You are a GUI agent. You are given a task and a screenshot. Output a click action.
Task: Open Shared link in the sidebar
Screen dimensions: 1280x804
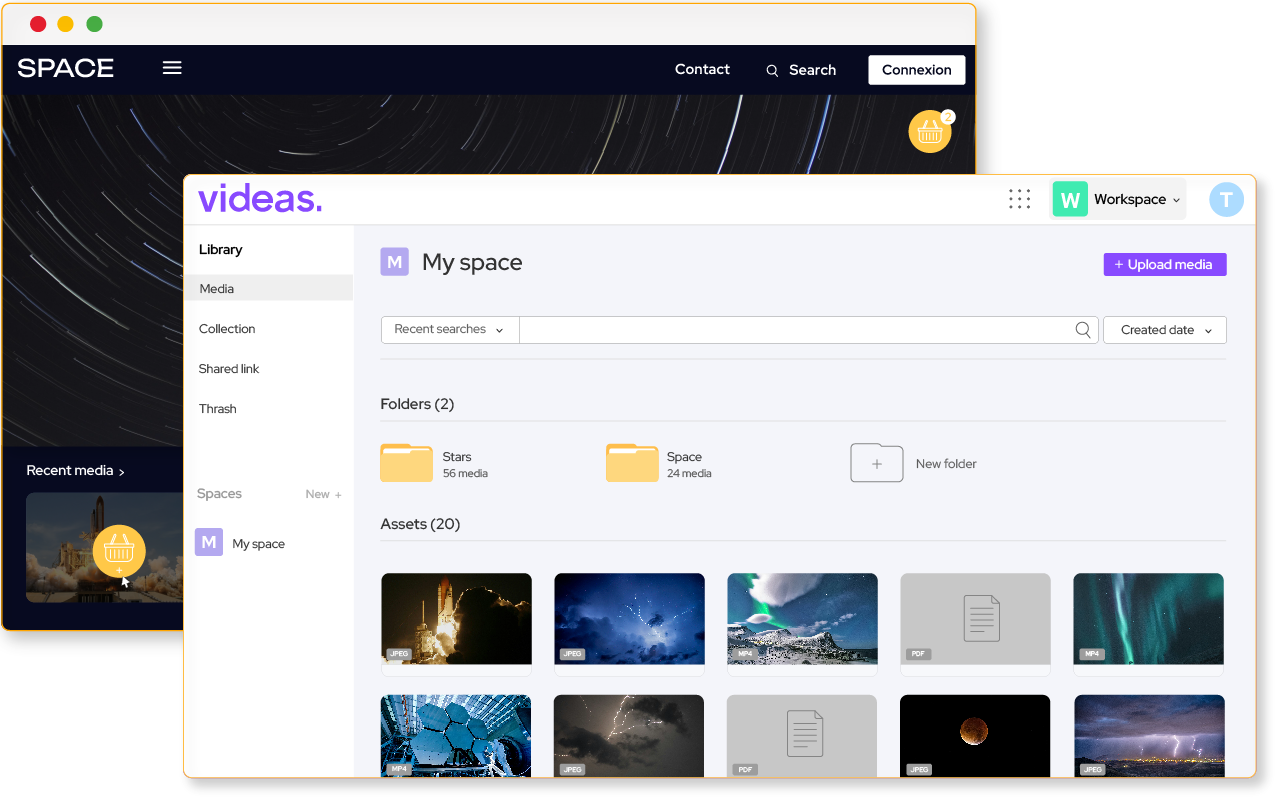click(229, 369)
